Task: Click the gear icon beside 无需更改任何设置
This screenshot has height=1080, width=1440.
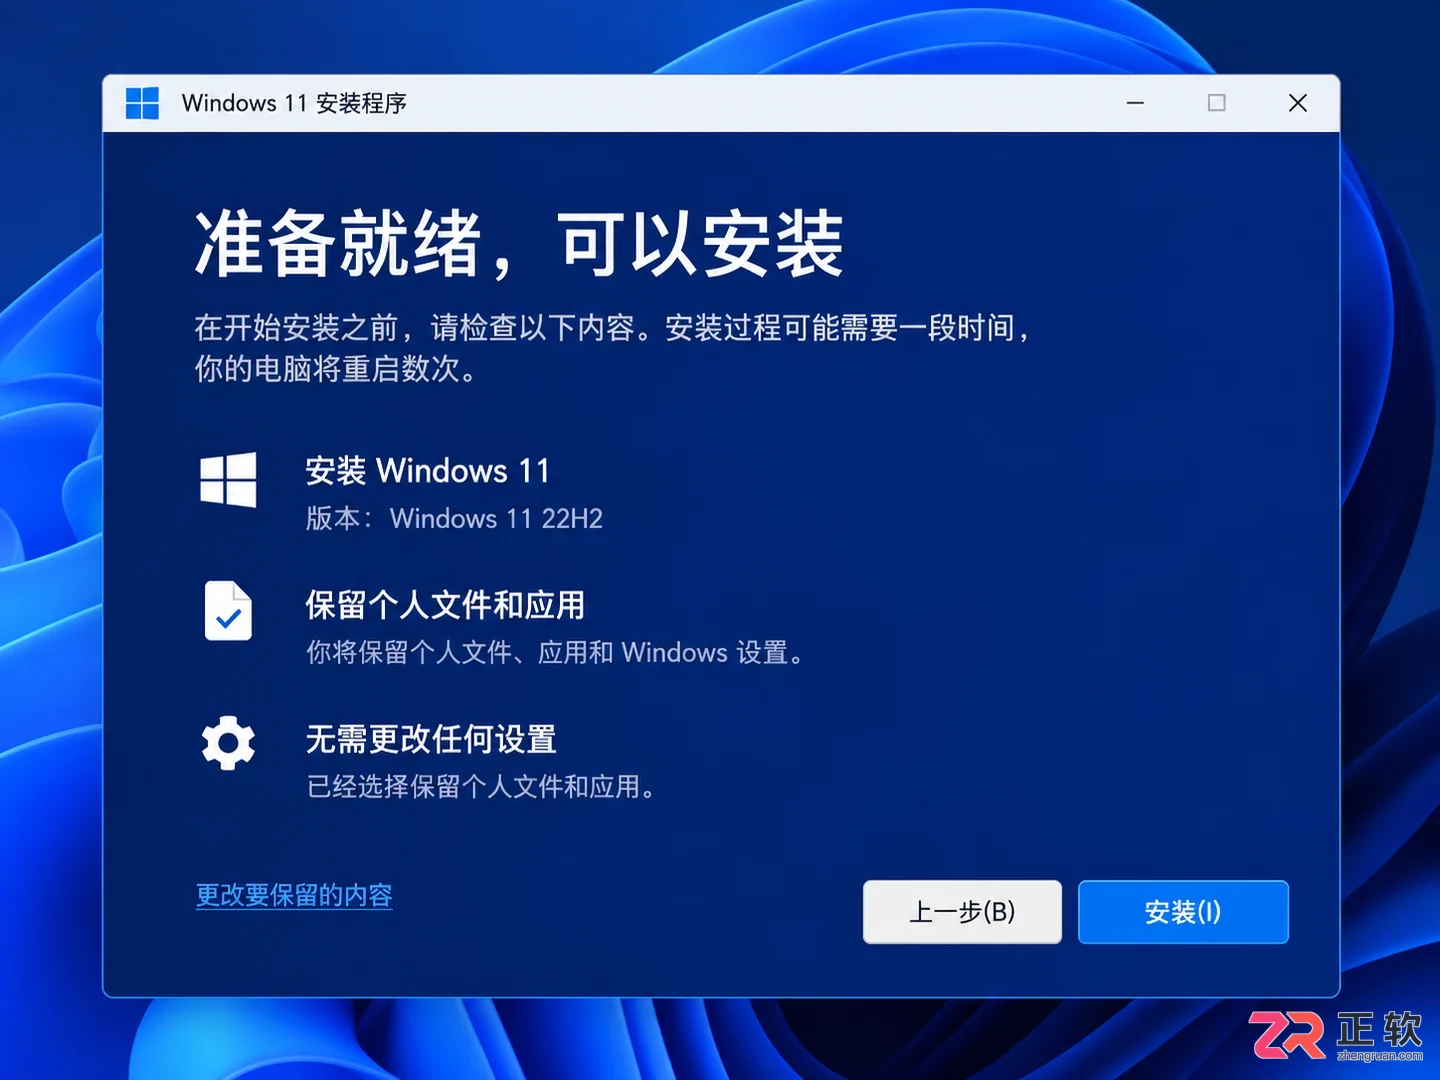Action: pos(228,743)
